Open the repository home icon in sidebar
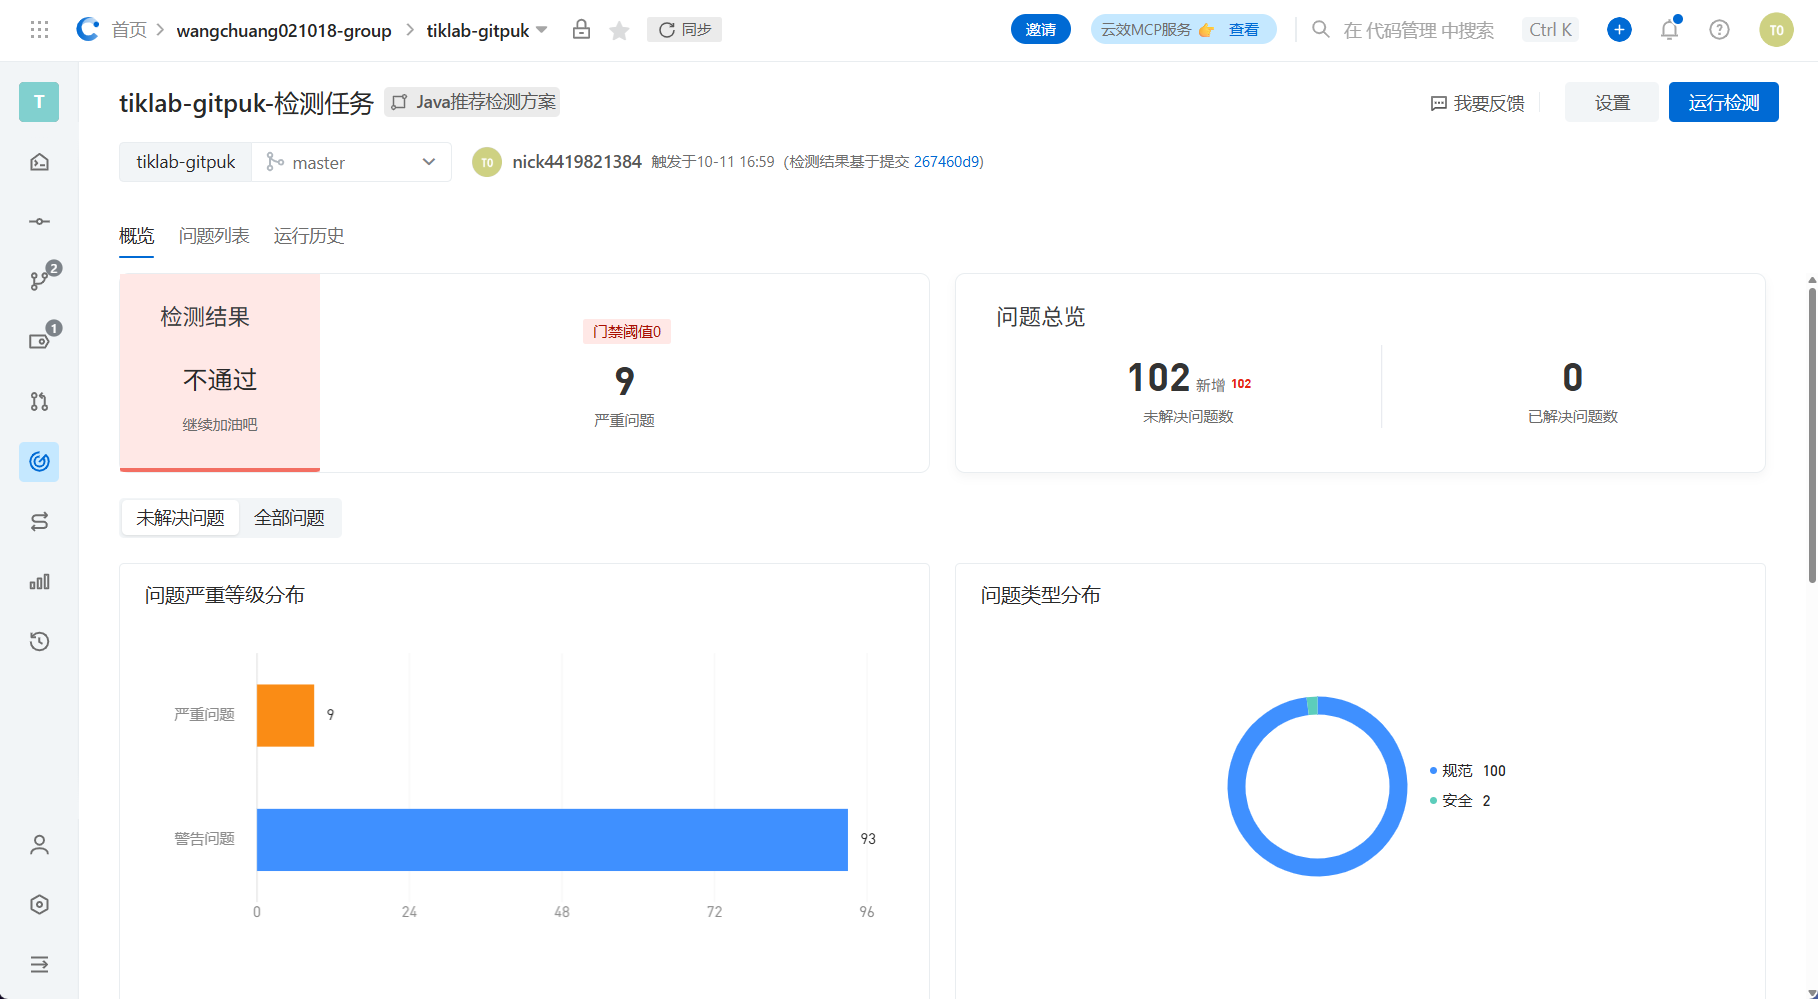This screenshot has width=1818, height=999. pyautogui.click(x=38, y=161)
